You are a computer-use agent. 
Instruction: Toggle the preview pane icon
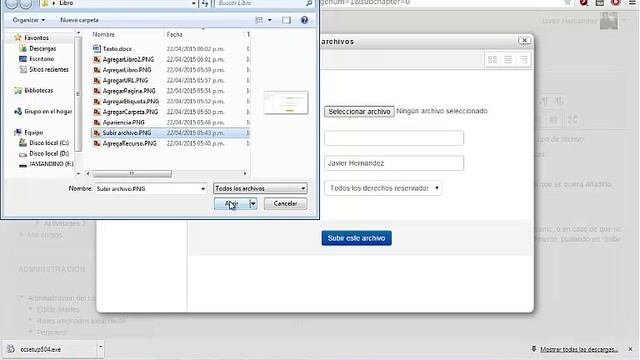[287, 20]
